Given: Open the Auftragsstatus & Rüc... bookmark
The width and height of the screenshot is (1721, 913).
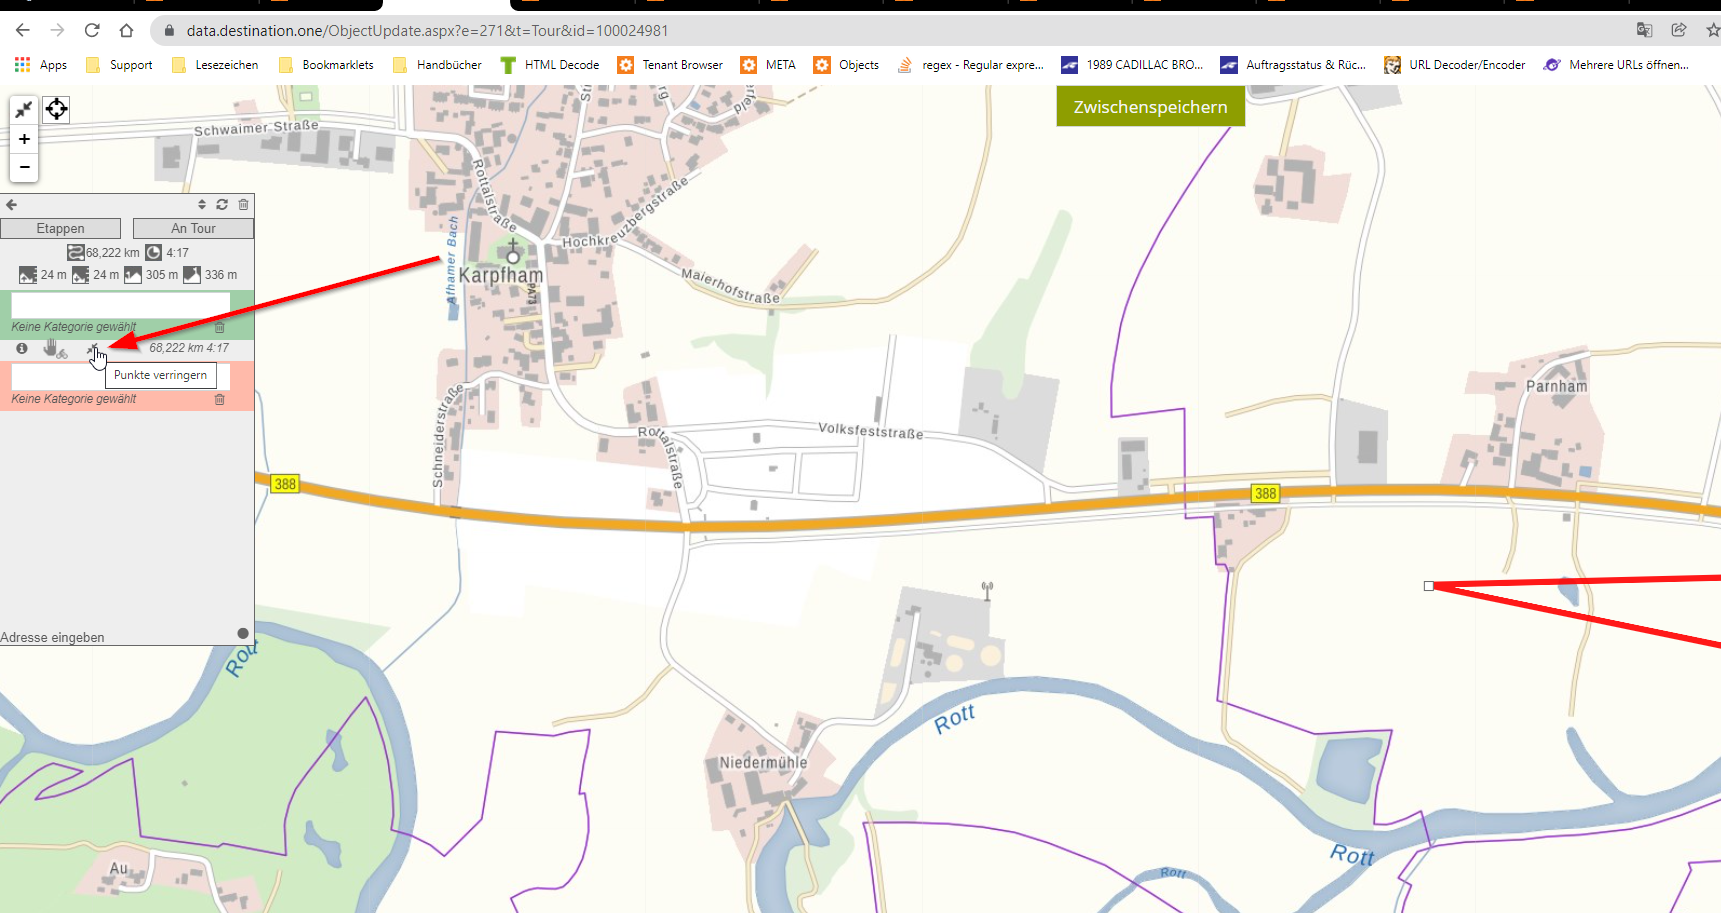Looking at the screenshot, I should pyautogui.click(x=1293, y=65).
